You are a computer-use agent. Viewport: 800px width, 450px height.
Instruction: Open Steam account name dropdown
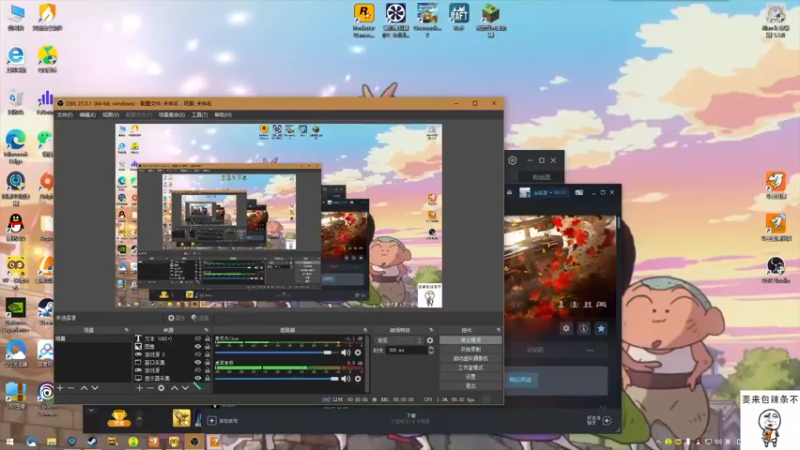click(x=550, y=192)
